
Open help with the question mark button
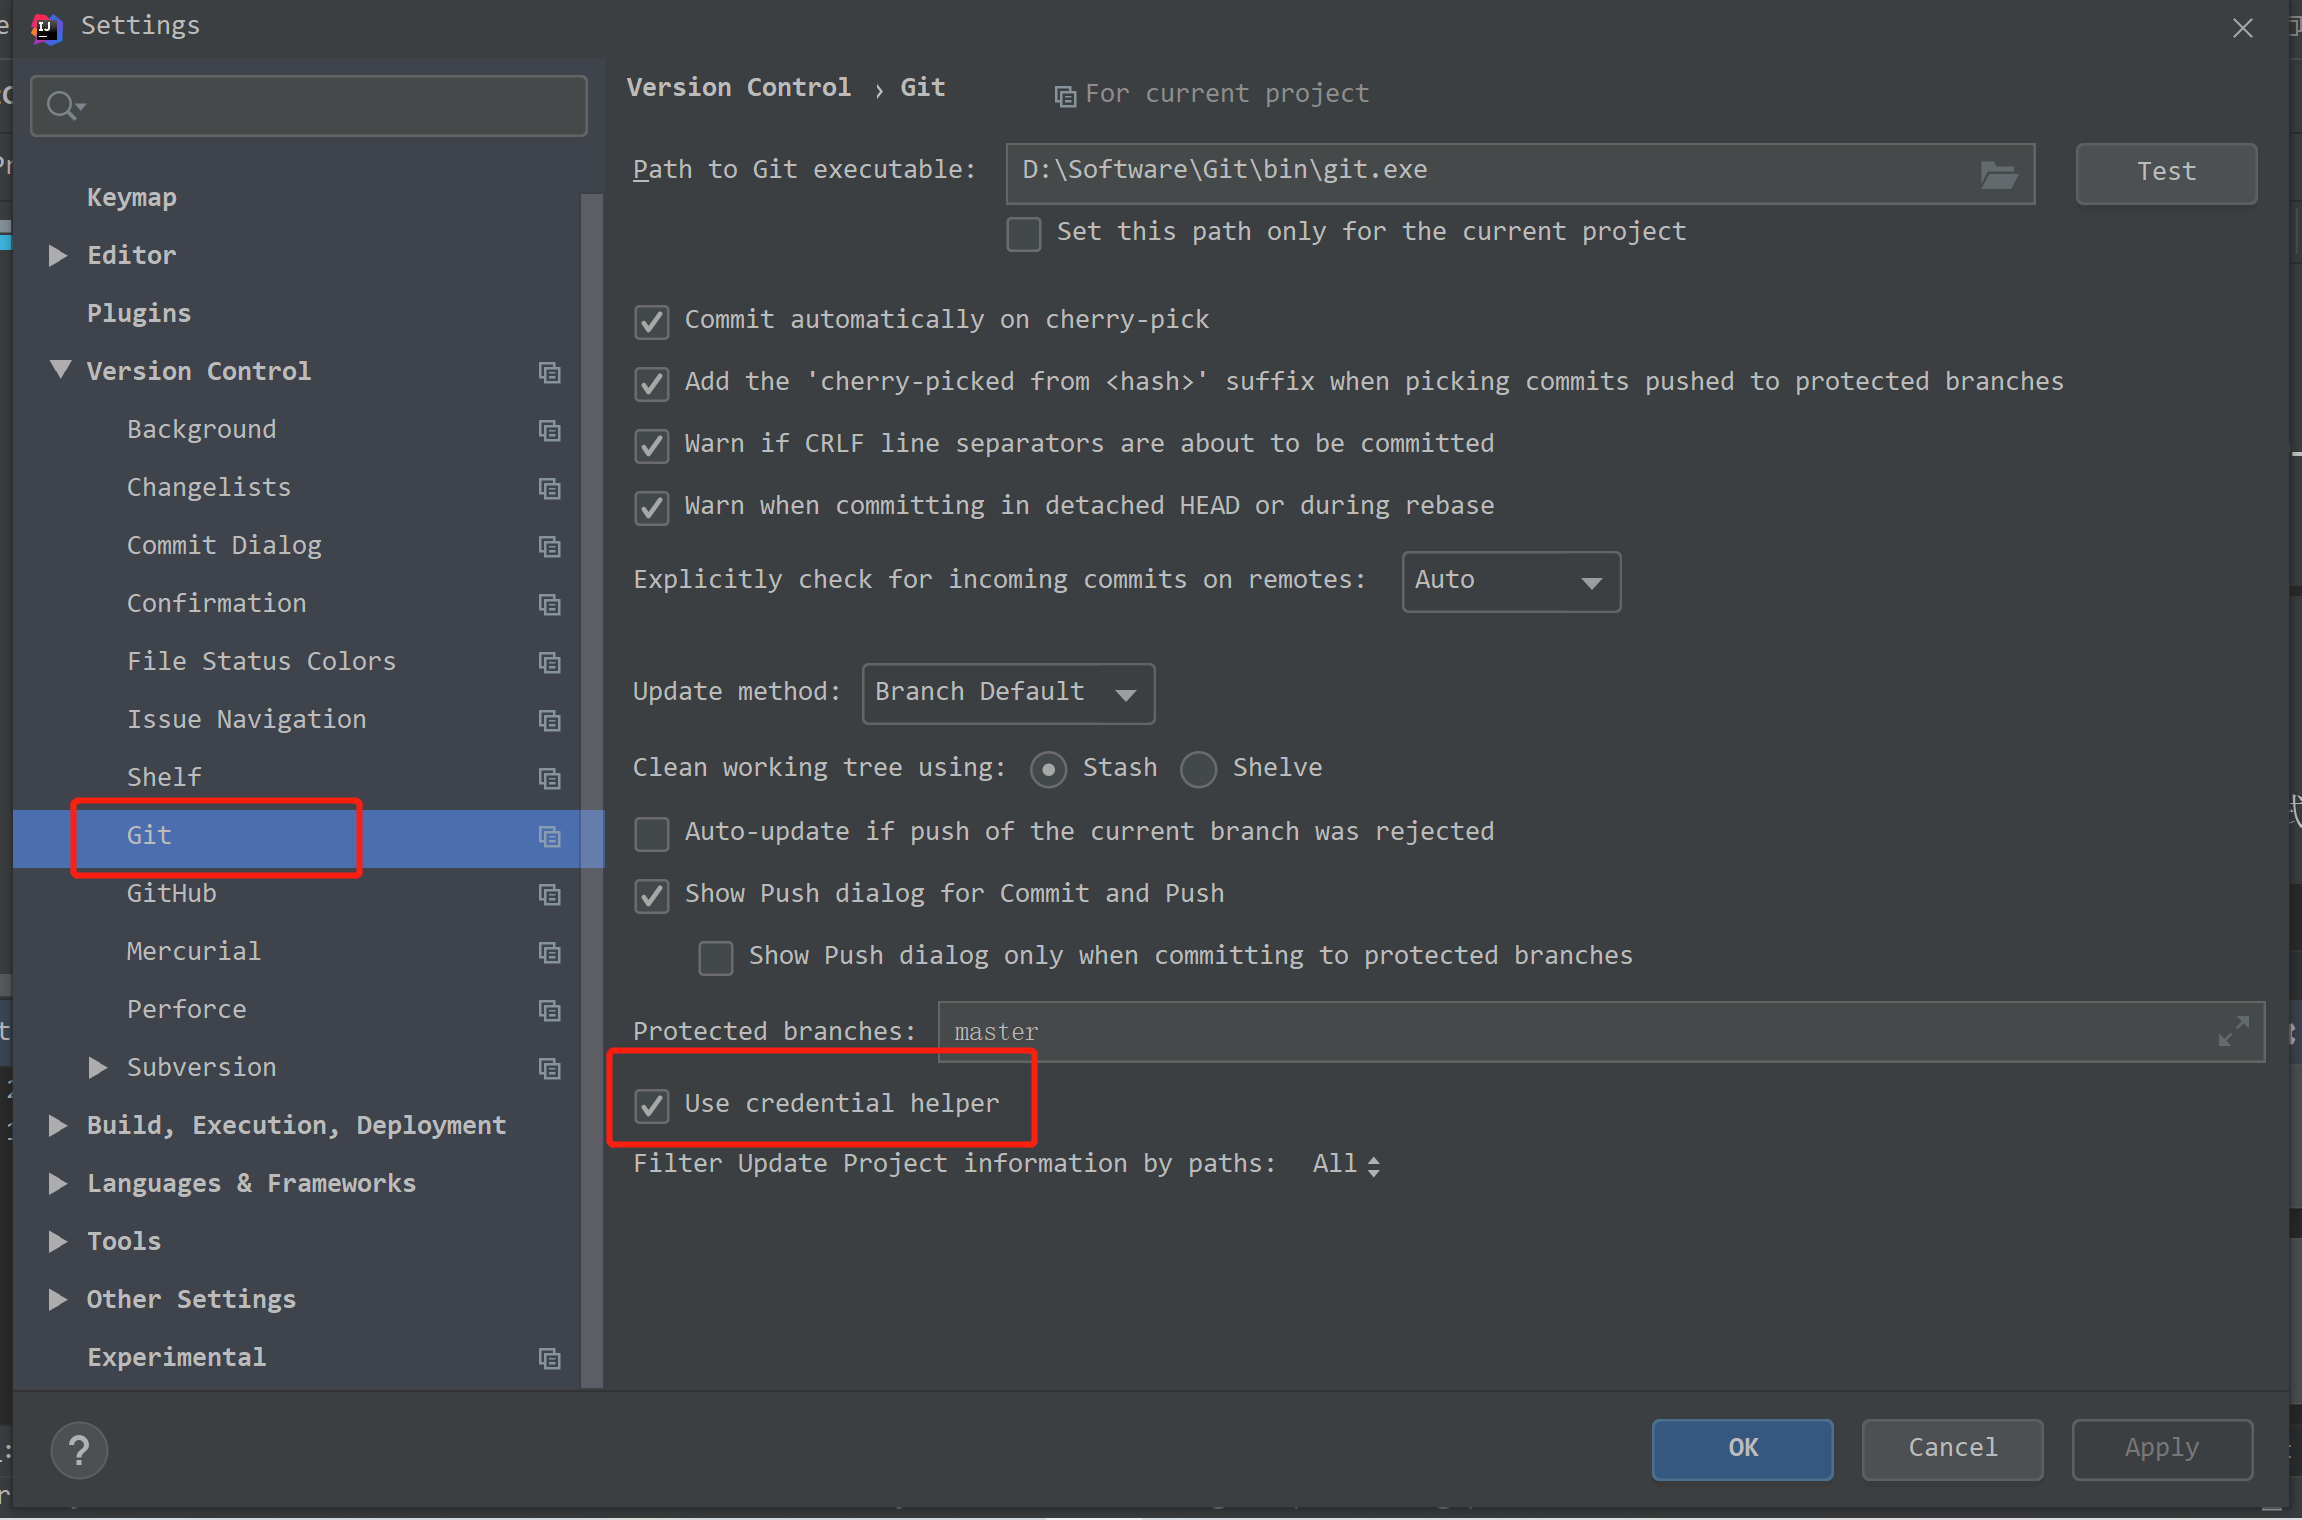point(79,1449)
